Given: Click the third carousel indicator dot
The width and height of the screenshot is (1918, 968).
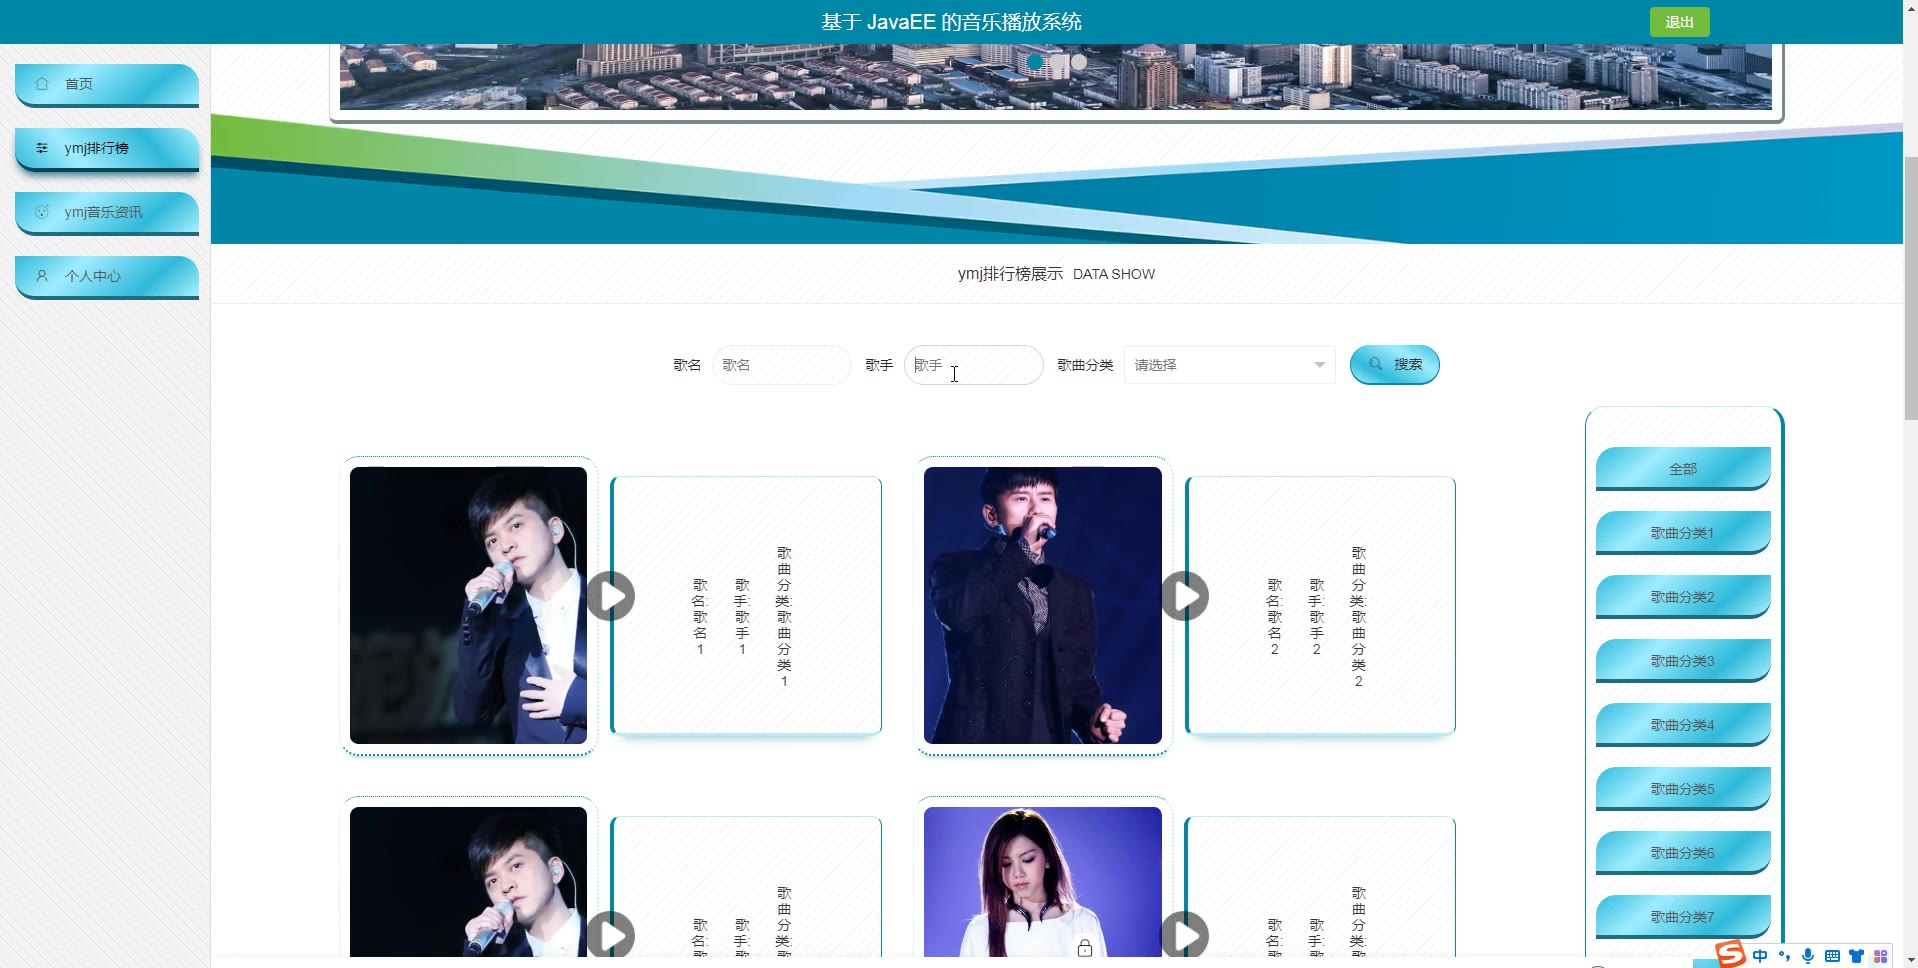Looking at the screenshot, I should (x=1079, y=62).
